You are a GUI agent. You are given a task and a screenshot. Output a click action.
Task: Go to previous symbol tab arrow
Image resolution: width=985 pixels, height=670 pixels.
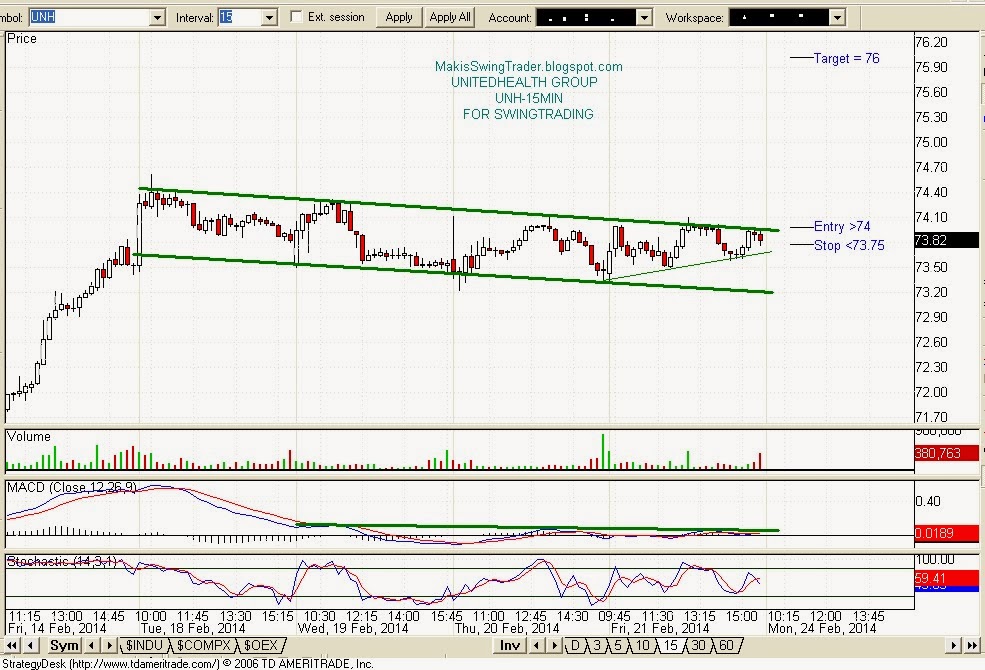click(x=92, y=645)
